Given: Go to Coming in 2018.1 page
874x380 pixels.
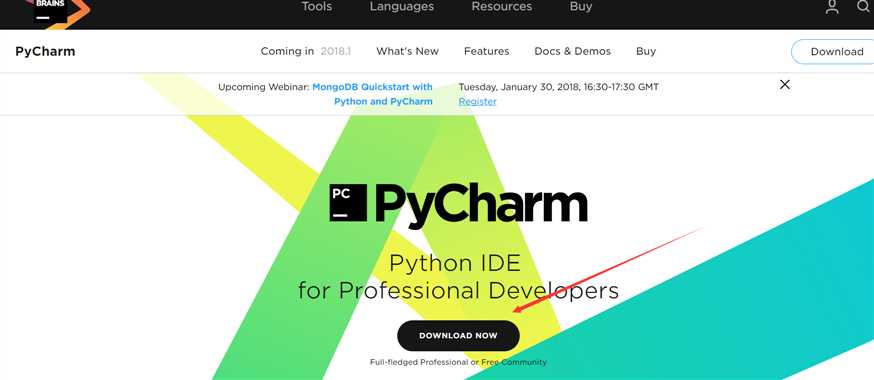Looking at the screenshot, I should [306, 51].
